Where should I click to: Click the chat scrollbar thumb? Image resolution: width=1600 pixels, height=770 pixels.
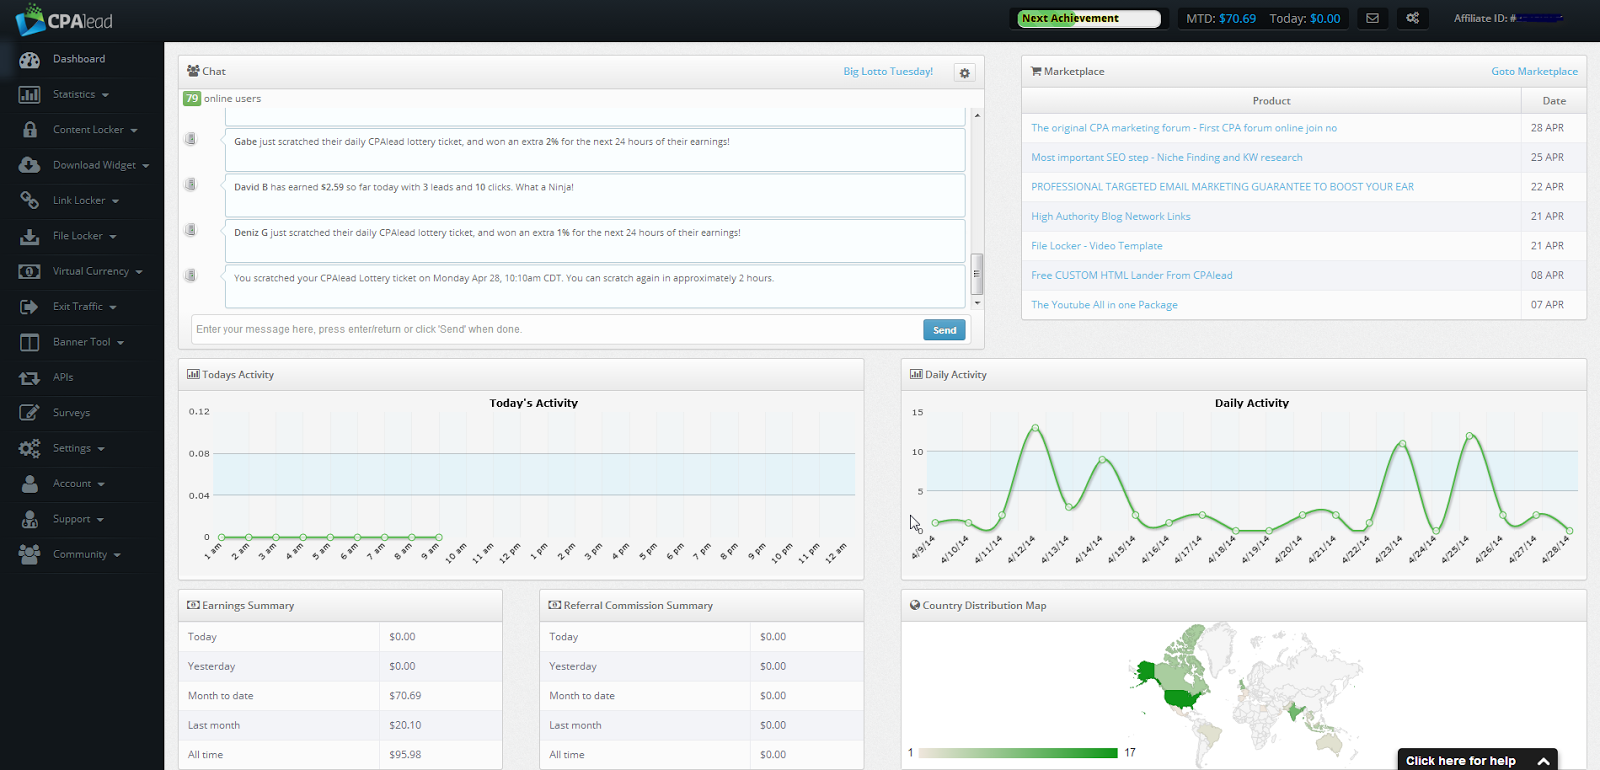tap(977, 273)
